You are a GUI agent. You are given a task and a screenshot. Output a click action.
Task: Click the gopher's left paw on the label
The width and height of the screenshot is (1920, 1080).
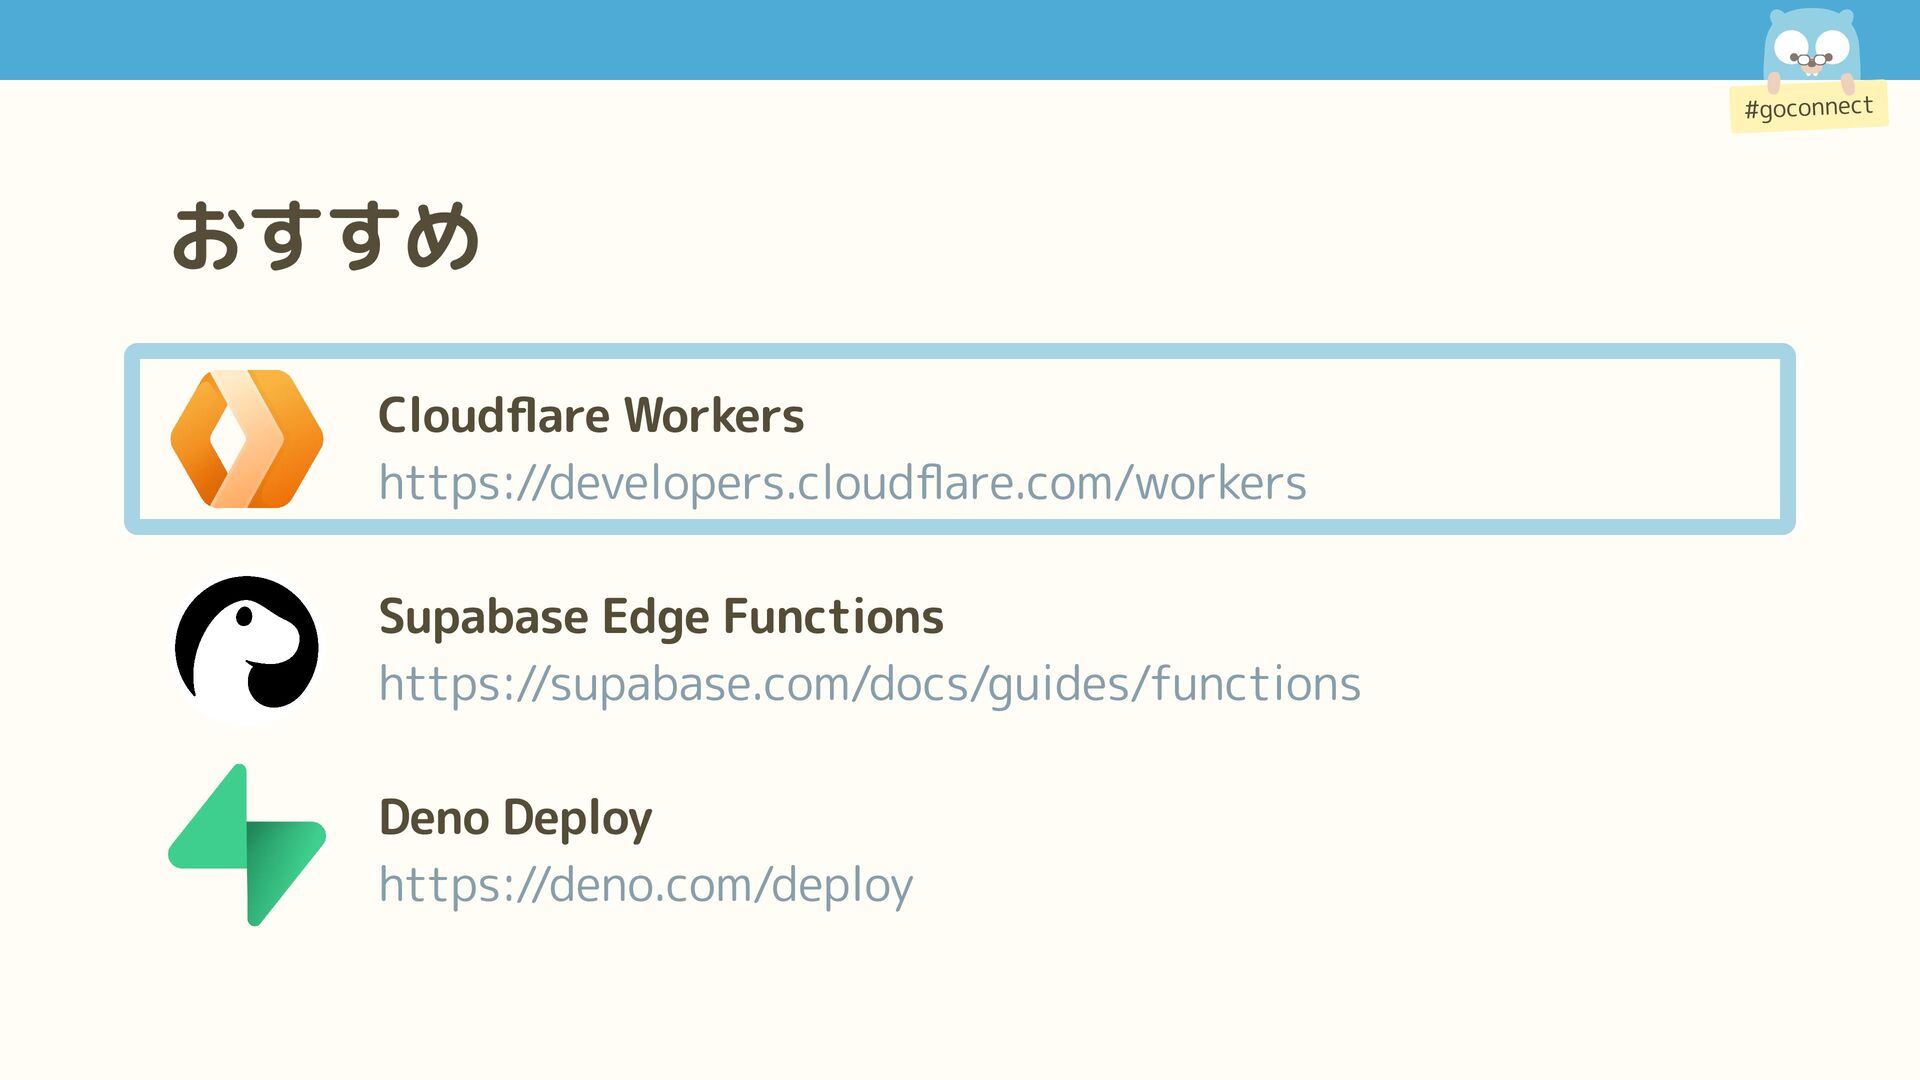pyautogui.click(x=1773, y=83)
